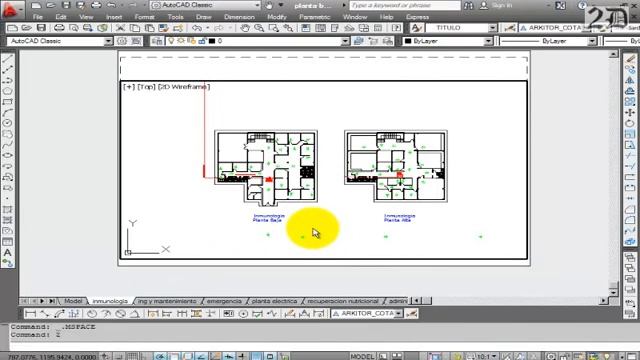The width and height of the screenshot is (640, 360).
Task: Select Zoom Realtime magnifier tool
Action: click(x=259, y=28)
